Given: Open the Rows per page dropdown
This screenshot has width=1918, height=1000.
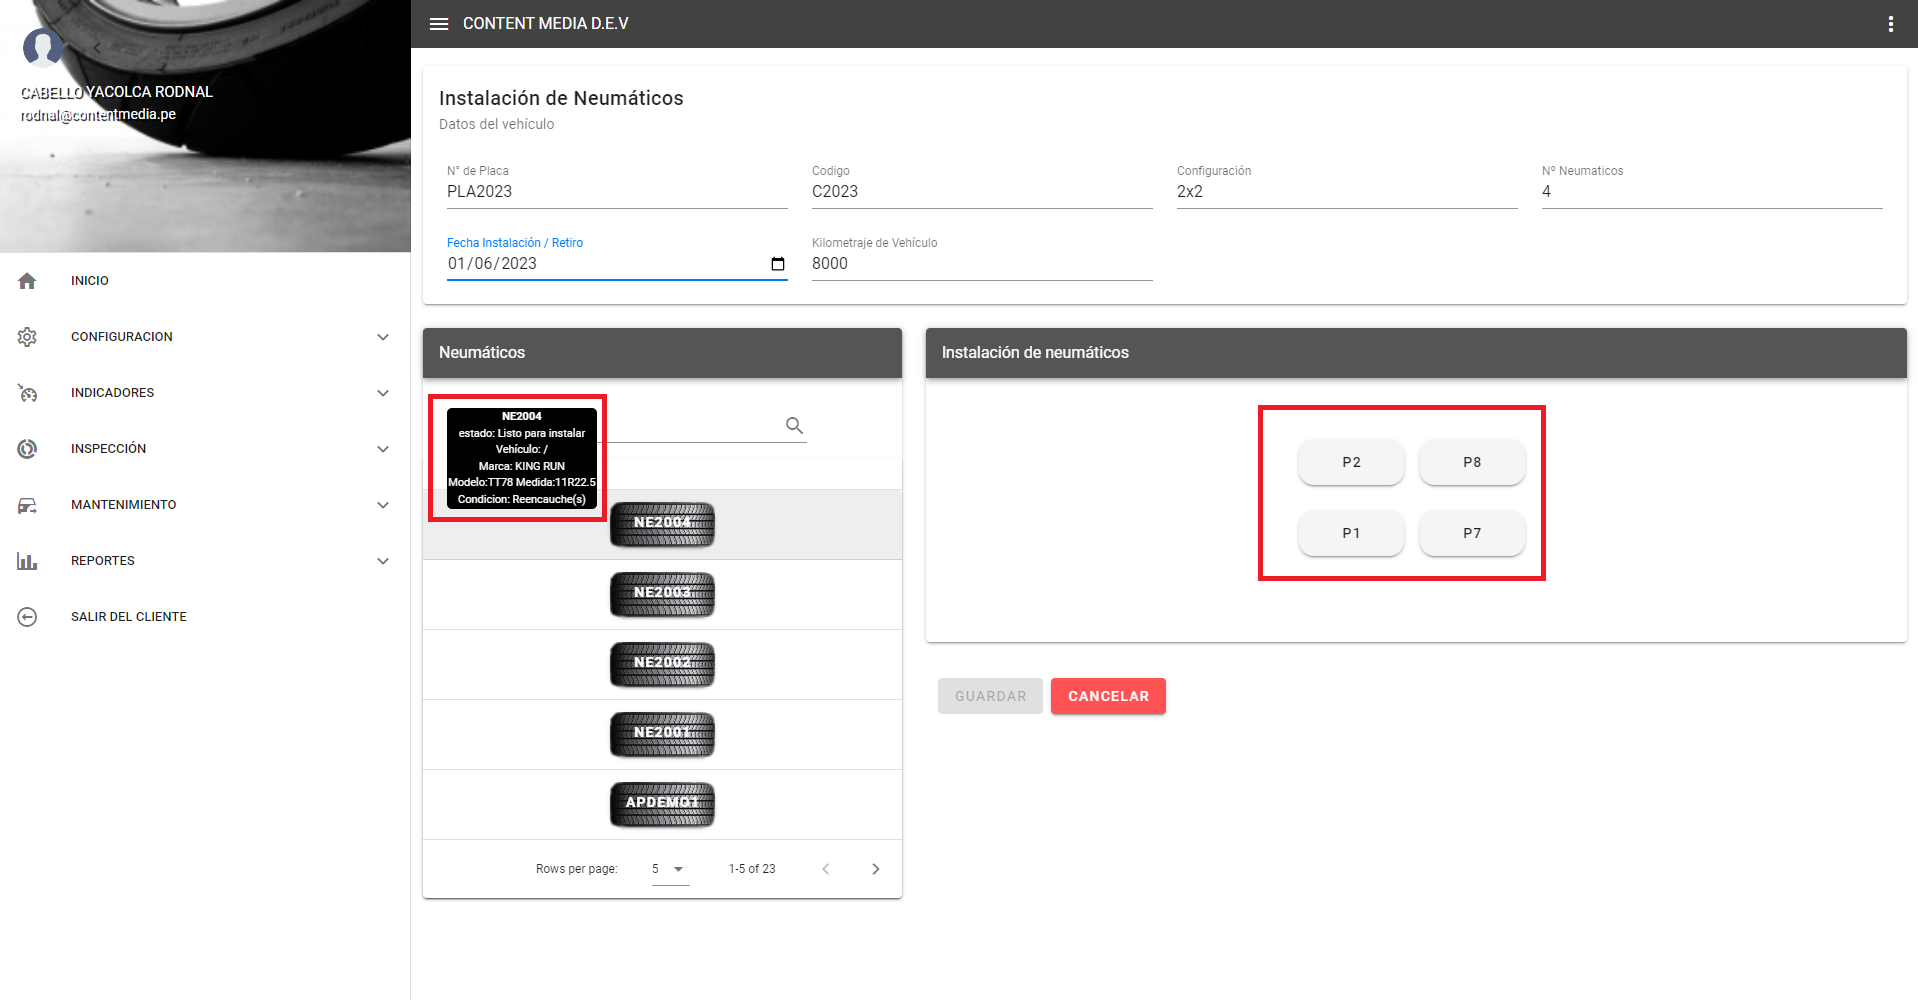Looking at the screenshot, I should (x=670, y=869).
